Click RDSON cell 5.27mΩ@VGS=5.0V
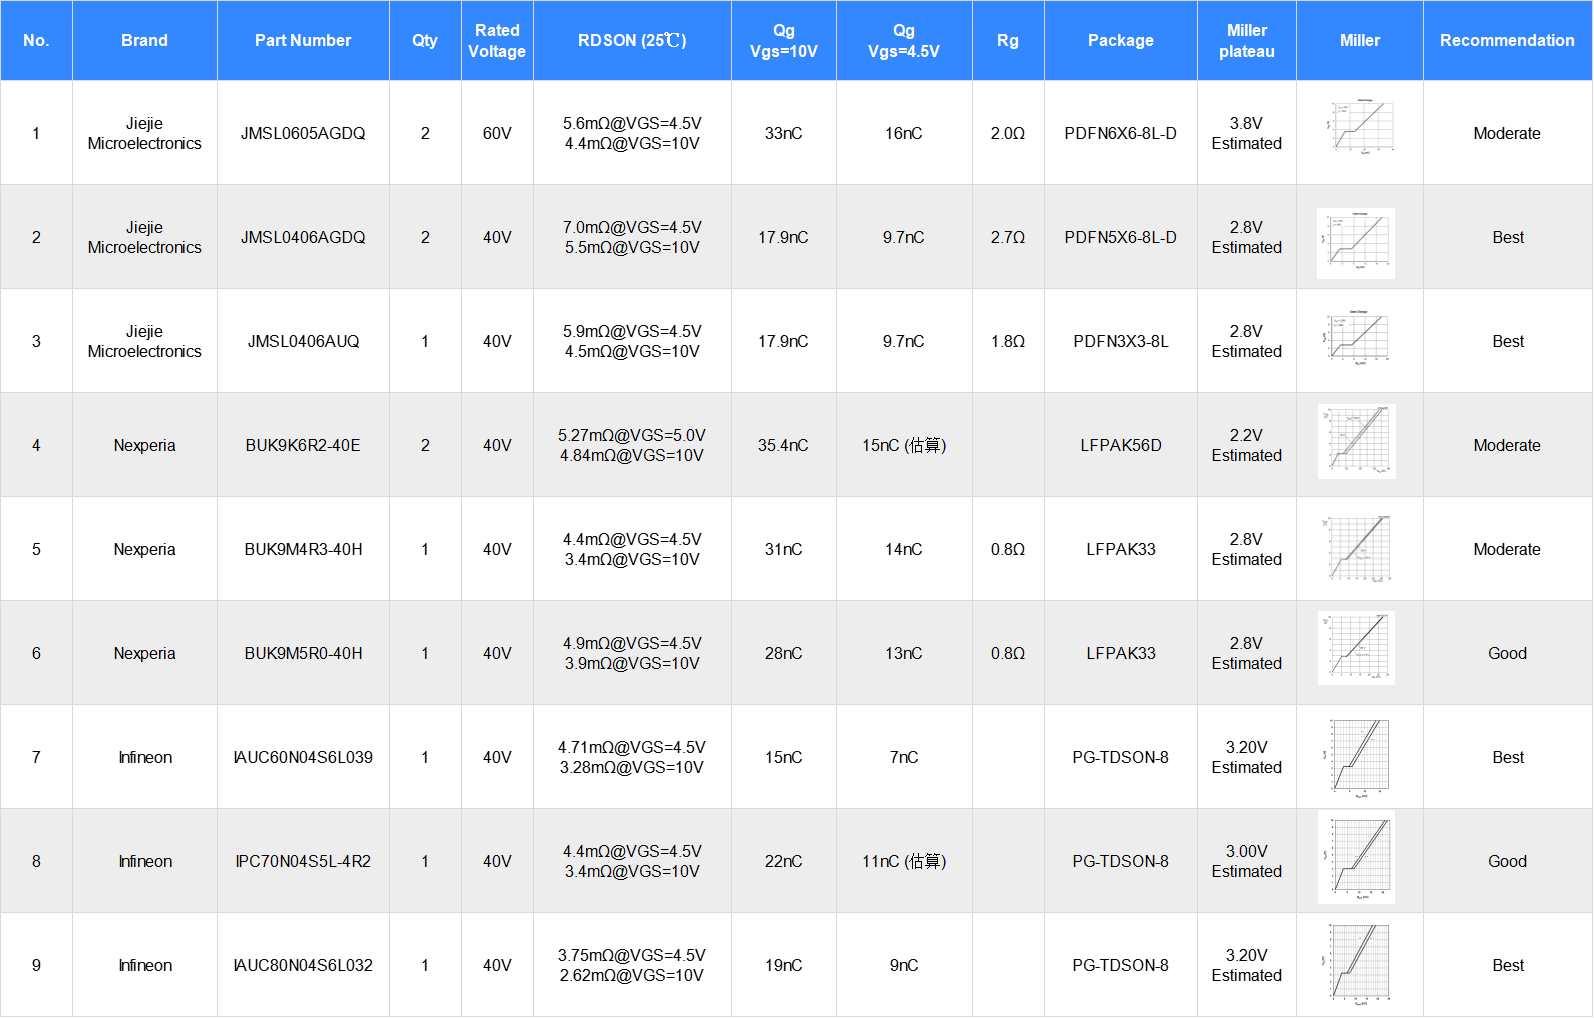The height and width of the screenshot is (1018, 1594). point(632,445)
